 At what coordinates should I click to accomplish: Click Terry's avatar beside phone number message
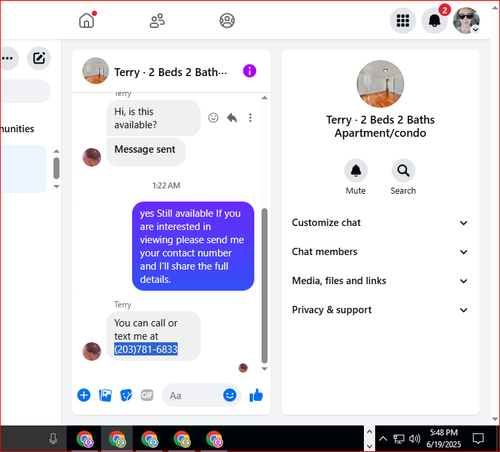[x=92, y=351]
